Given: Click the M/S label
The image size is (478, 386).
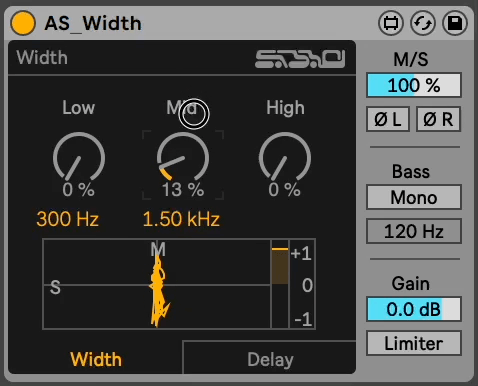Looking at the screenshot, I should tap(411, 59).
